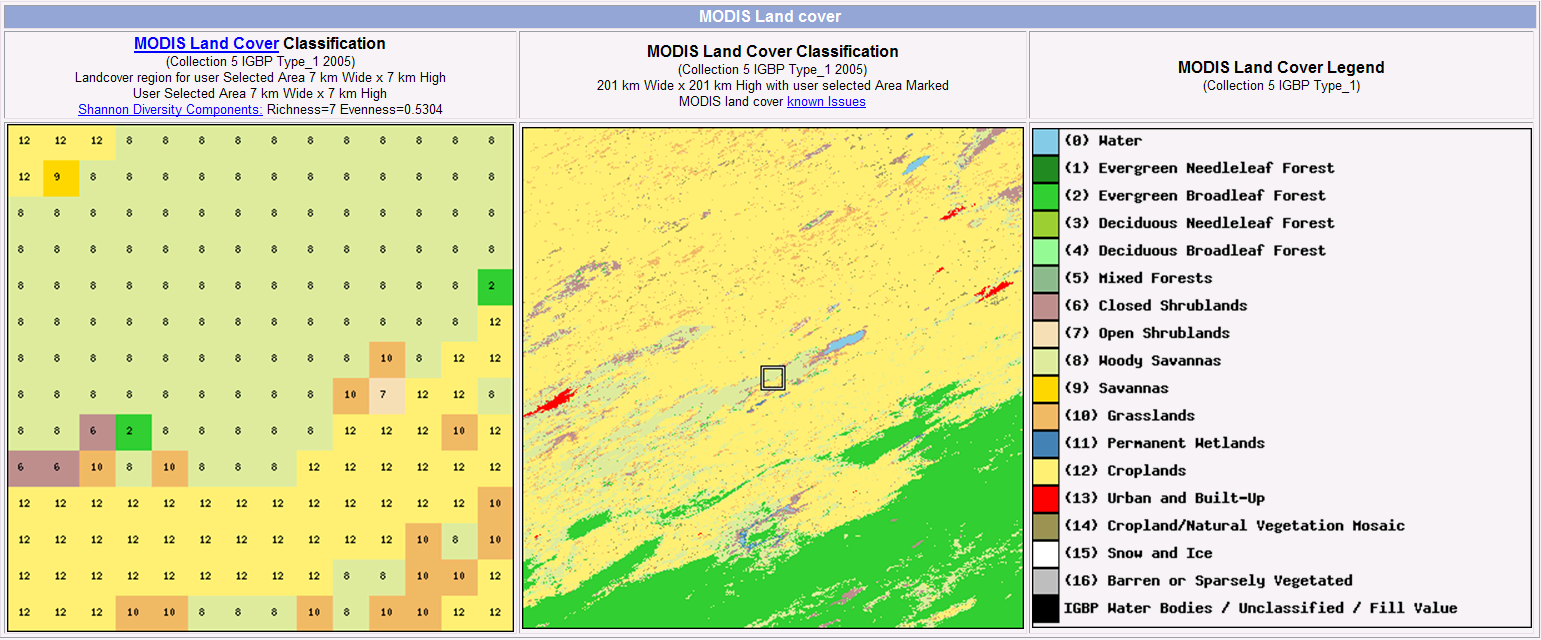Click the Mixed Forests legend swatch

click(x=1045, y=279)
